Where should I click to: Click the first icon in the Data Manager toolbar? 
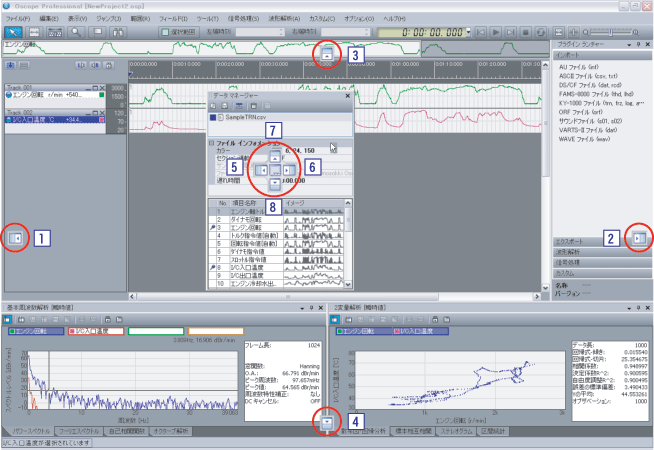tap(213, 106)
